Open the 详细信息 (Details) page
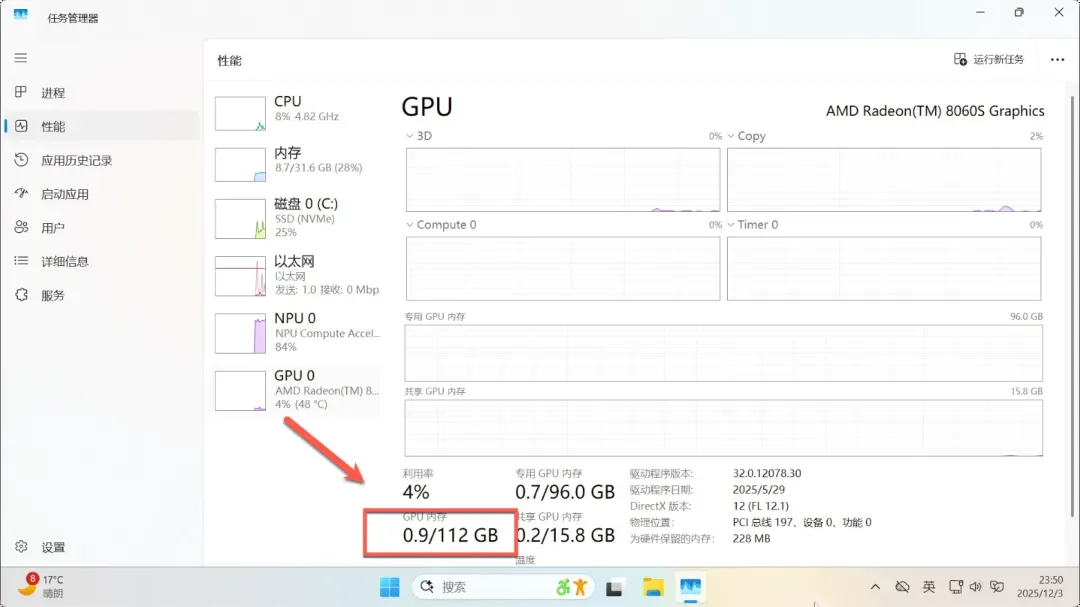 click(102, 261)
